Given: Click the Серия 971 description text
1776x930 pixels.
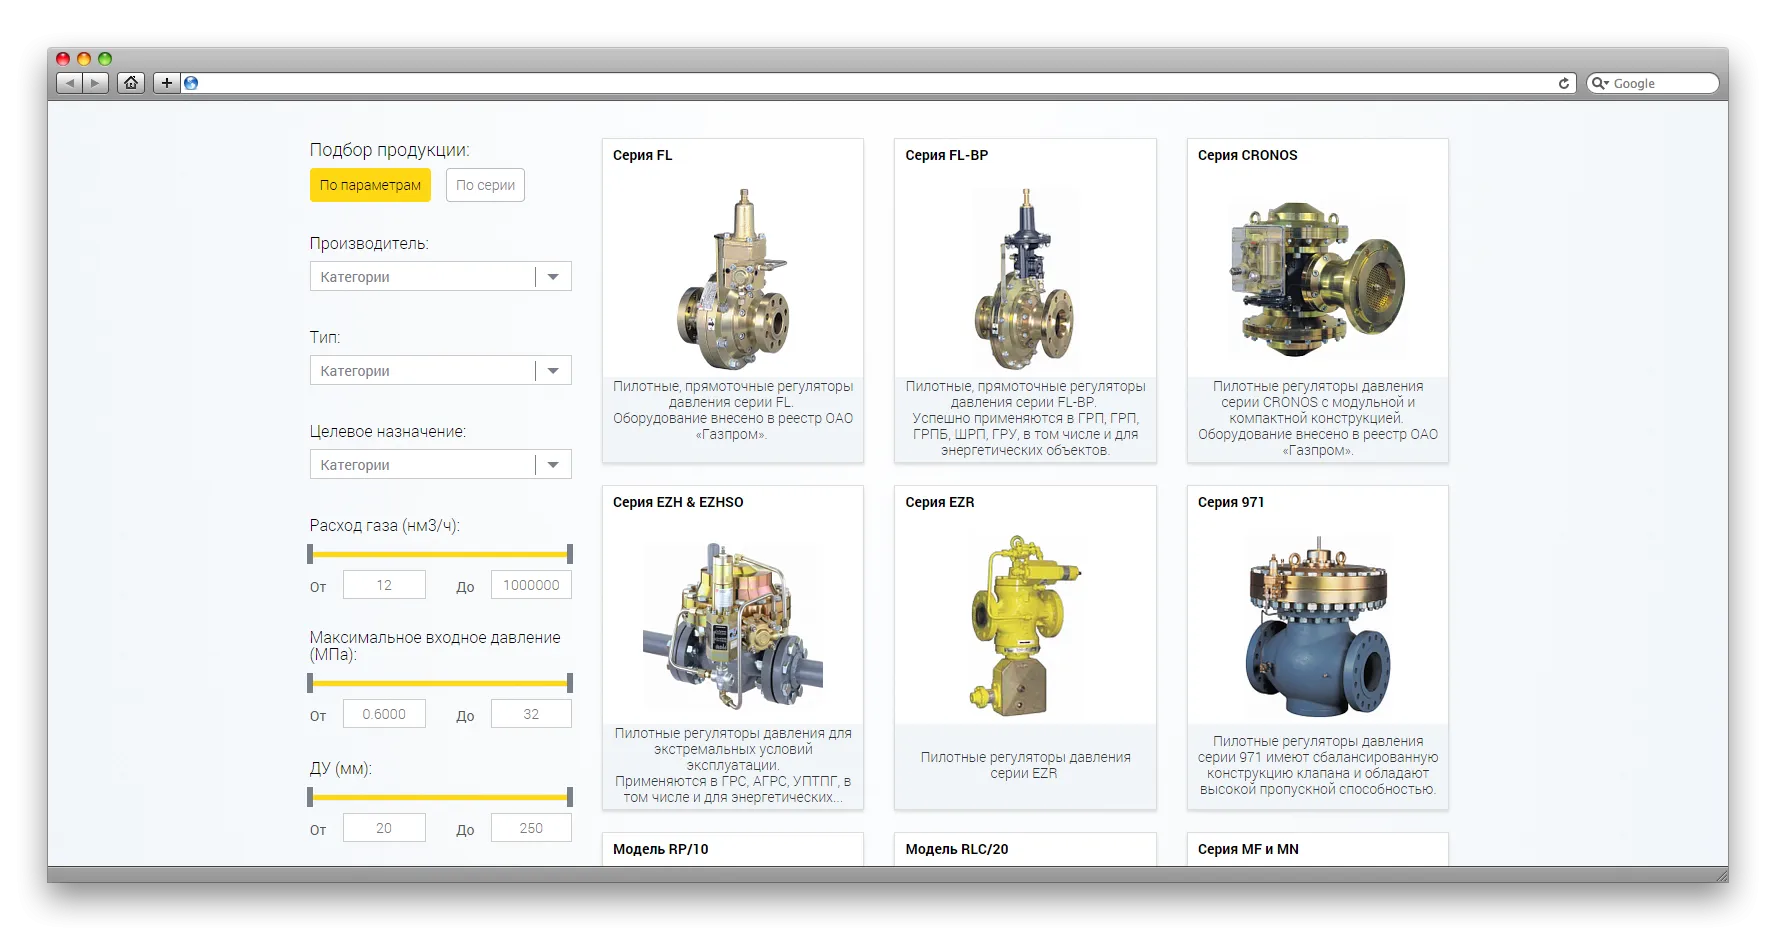Looking at the screenshot, I should (1318, 765).
